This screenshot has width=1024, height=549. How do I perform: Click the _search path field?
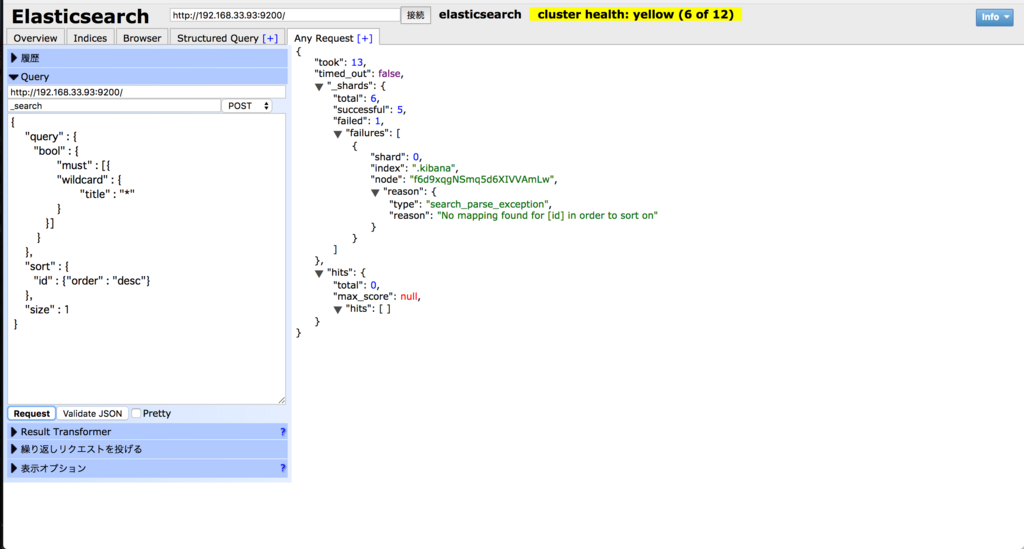114,106
